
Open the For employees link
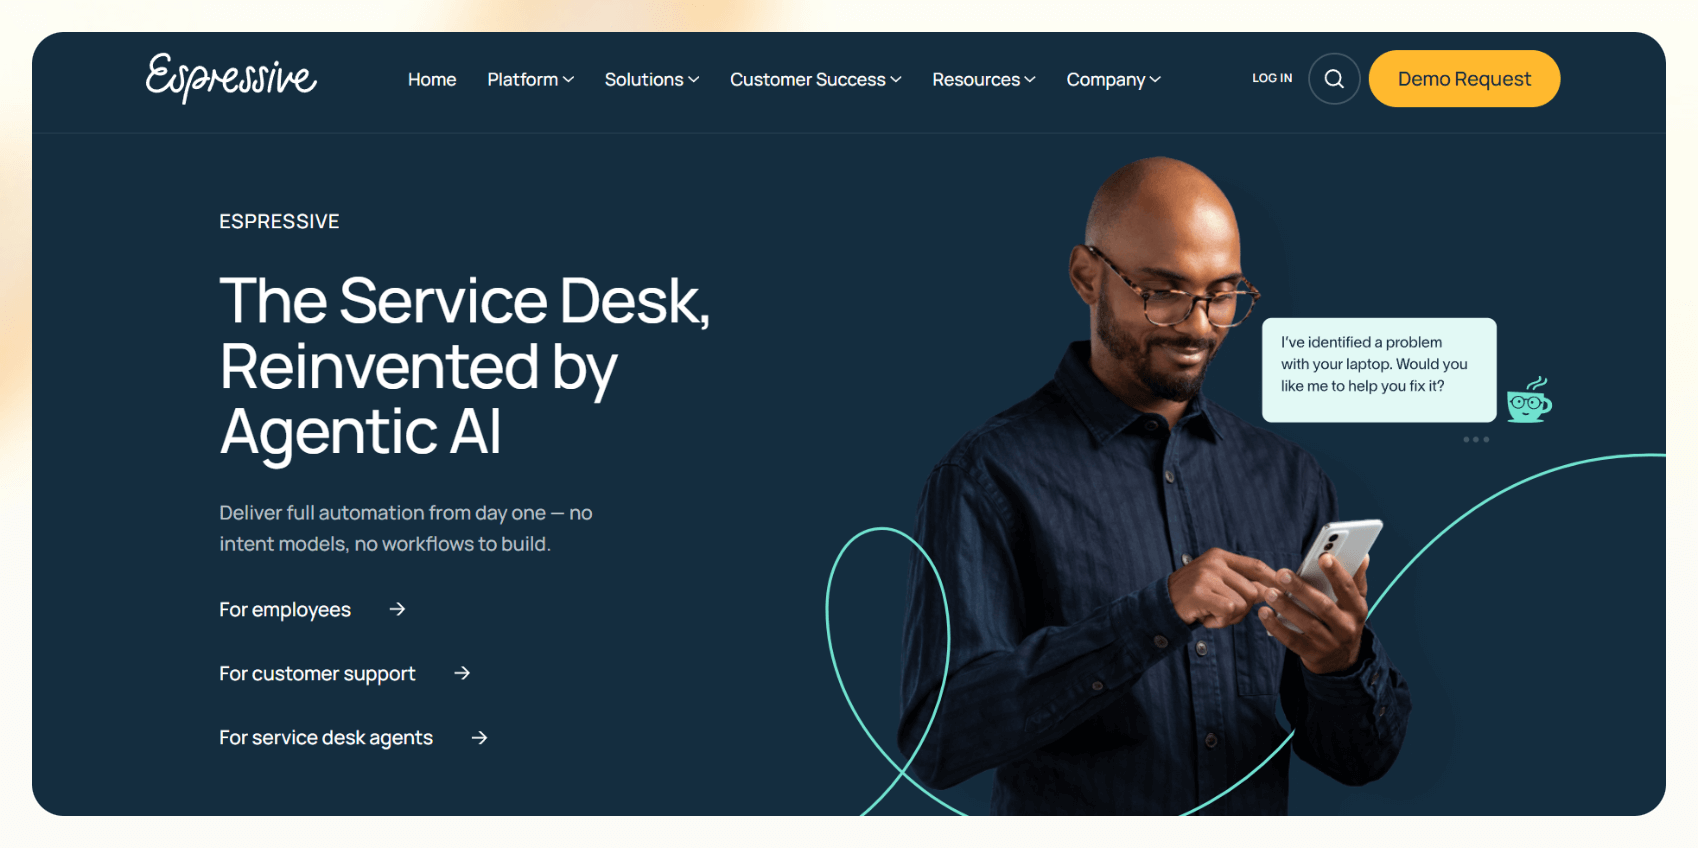[x=285, y=610]
